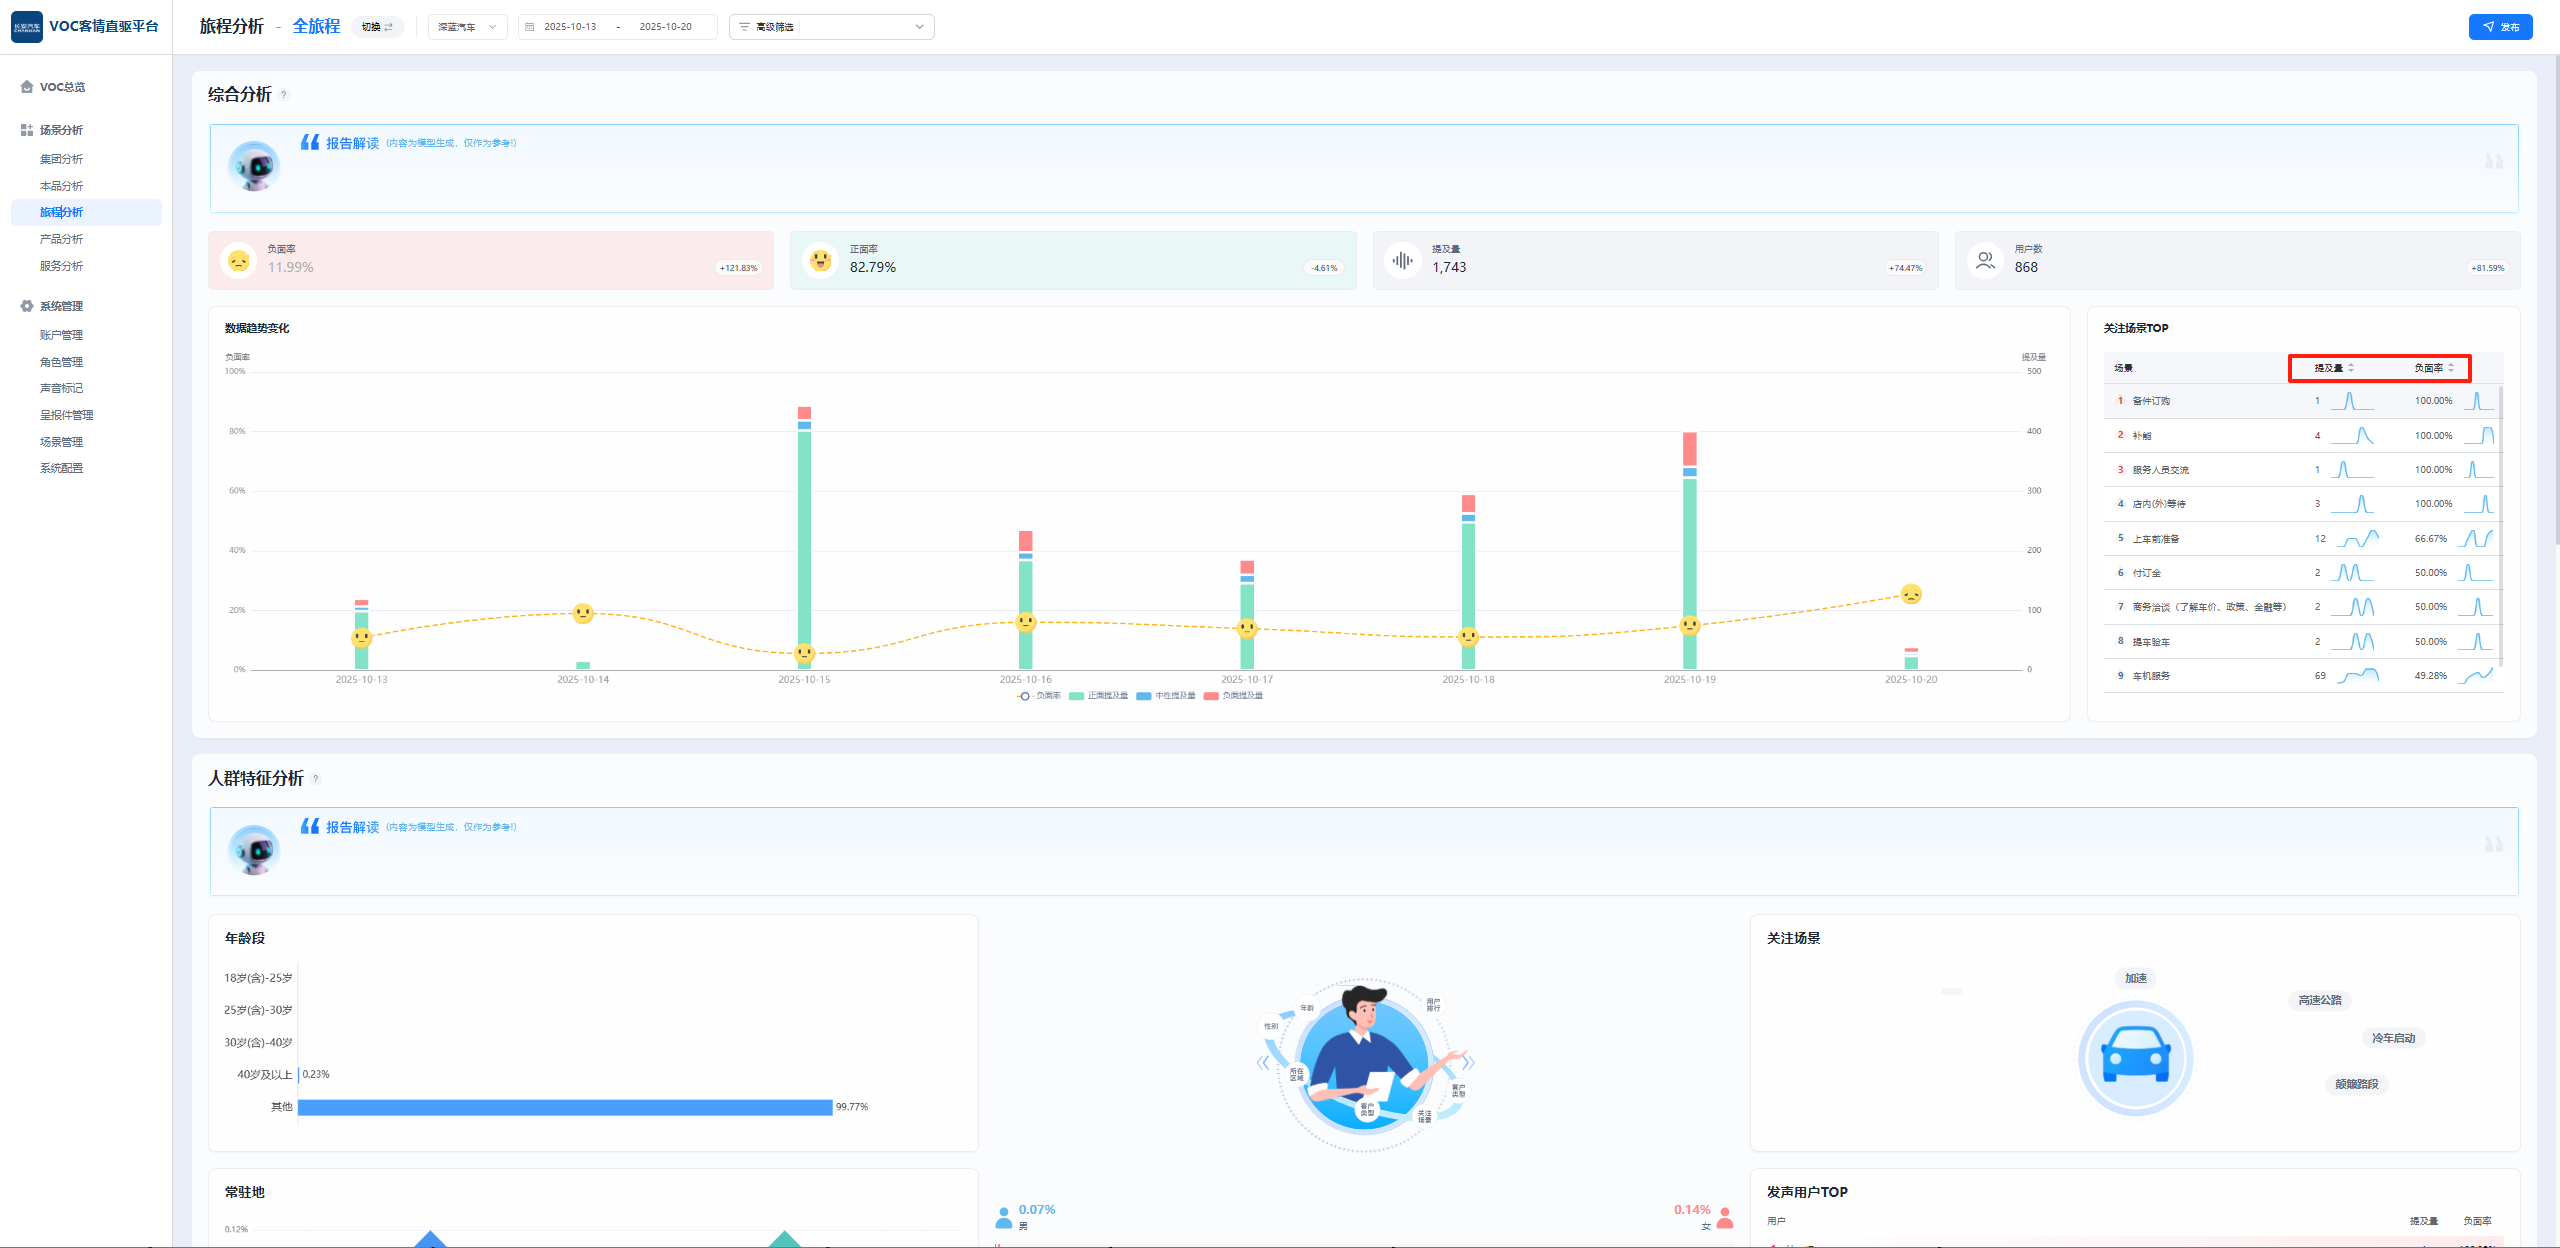
Task: Click the VOC总览 home icon
Action: coord(27,87)
